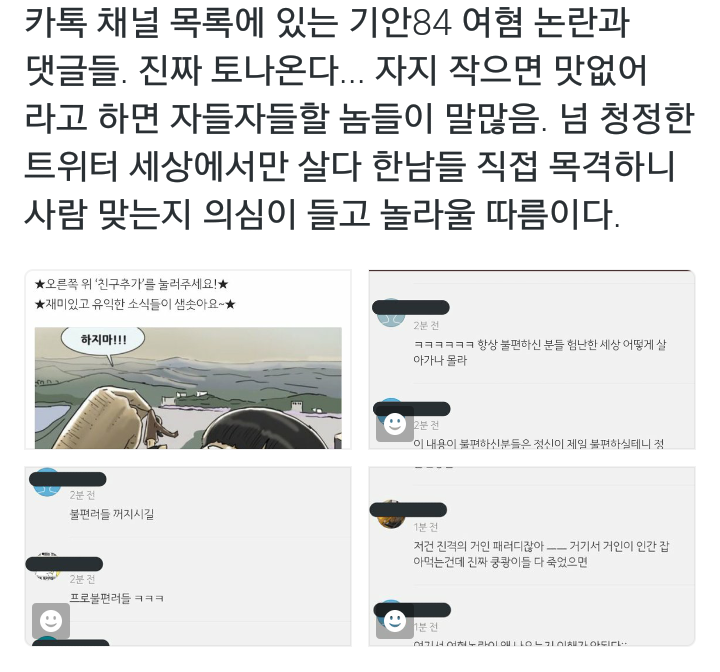Click the ★오른쪽 위 '친구추가'를 눌러주세요 line

[131, 284]
